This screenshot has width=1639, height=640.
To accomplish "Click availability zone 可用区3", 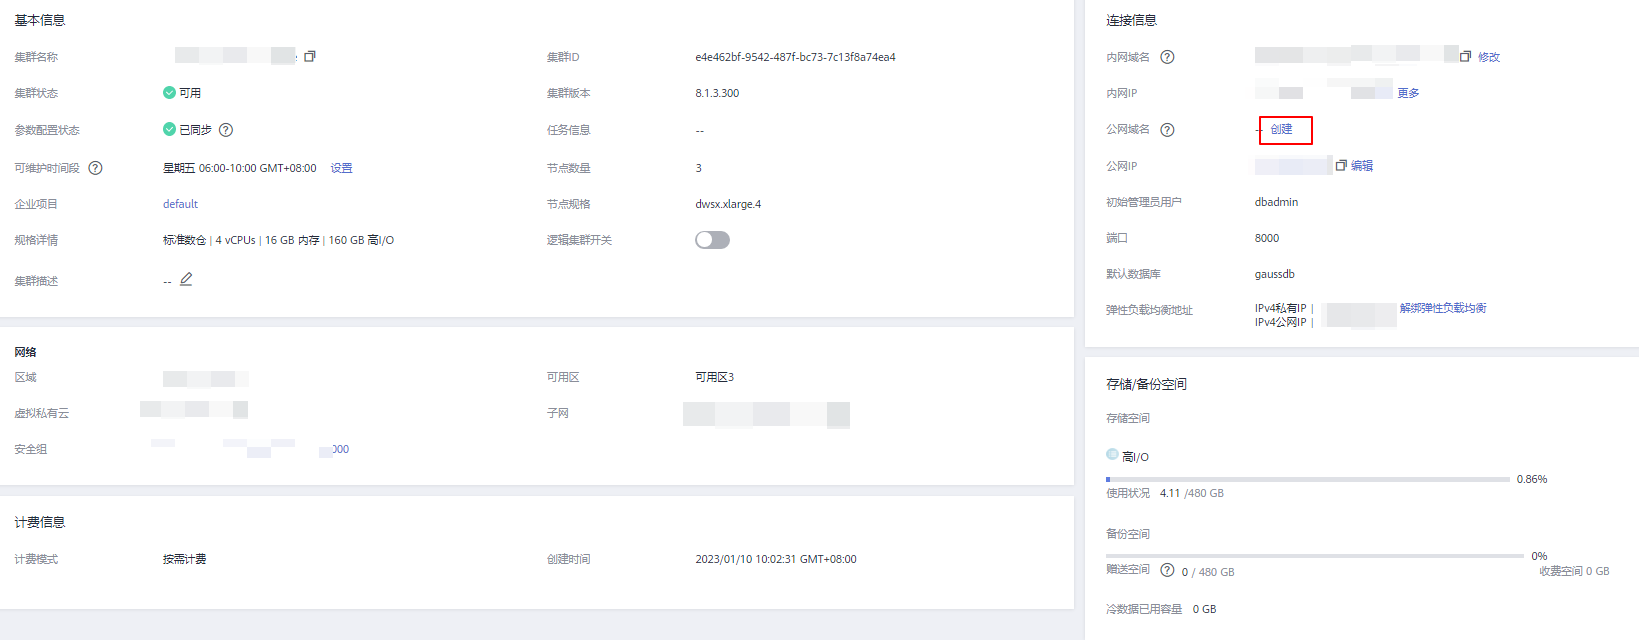I will pos(714,377).
